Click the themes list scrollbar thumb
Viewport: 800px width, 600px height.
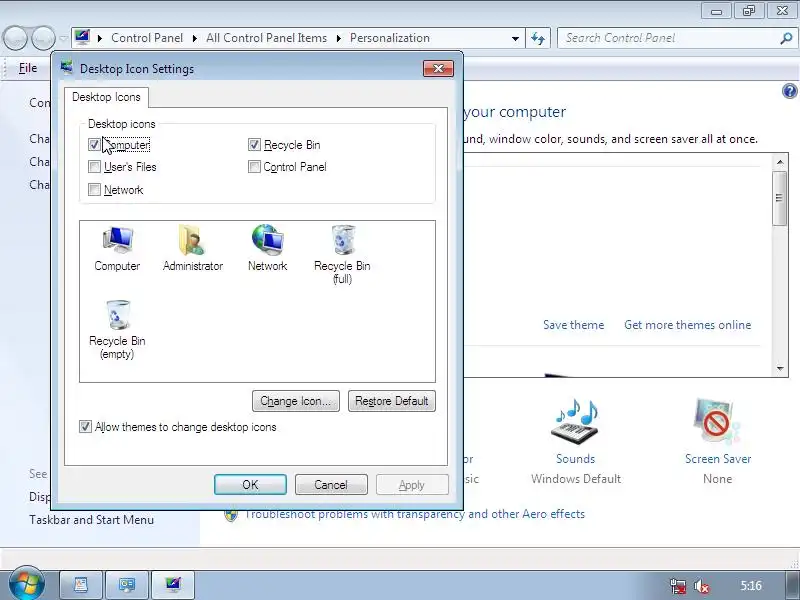click(779, 198)
